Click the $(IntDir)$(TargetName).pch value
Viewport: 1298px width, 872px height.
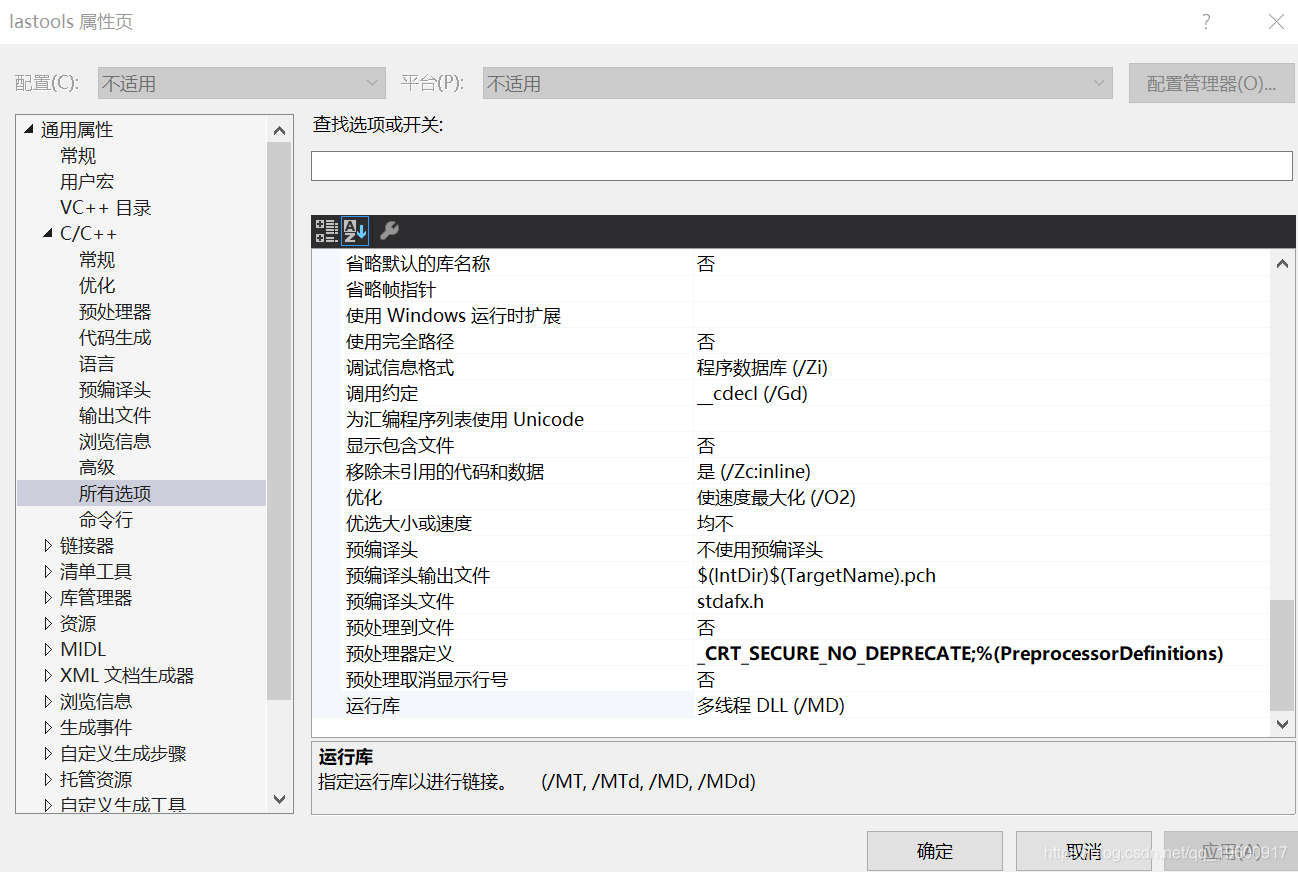[x=816, y=575]
